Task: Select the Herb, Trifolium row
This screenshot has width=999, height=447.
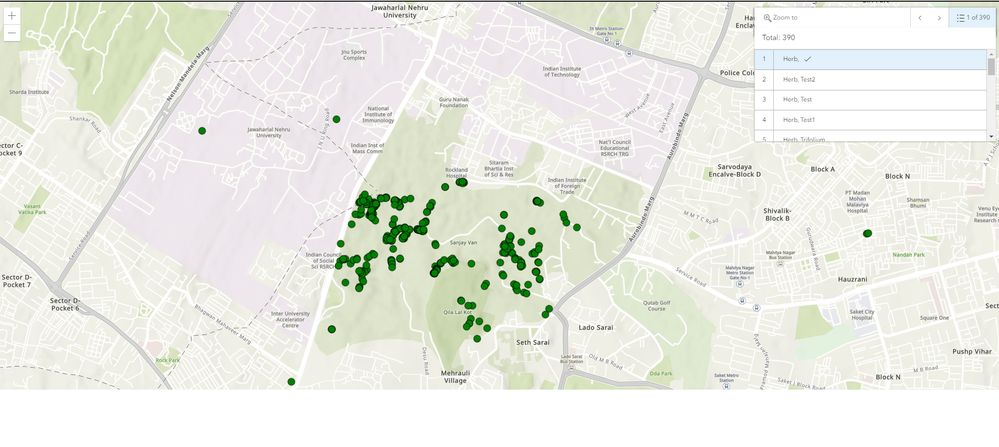Action: coord(871,137)
